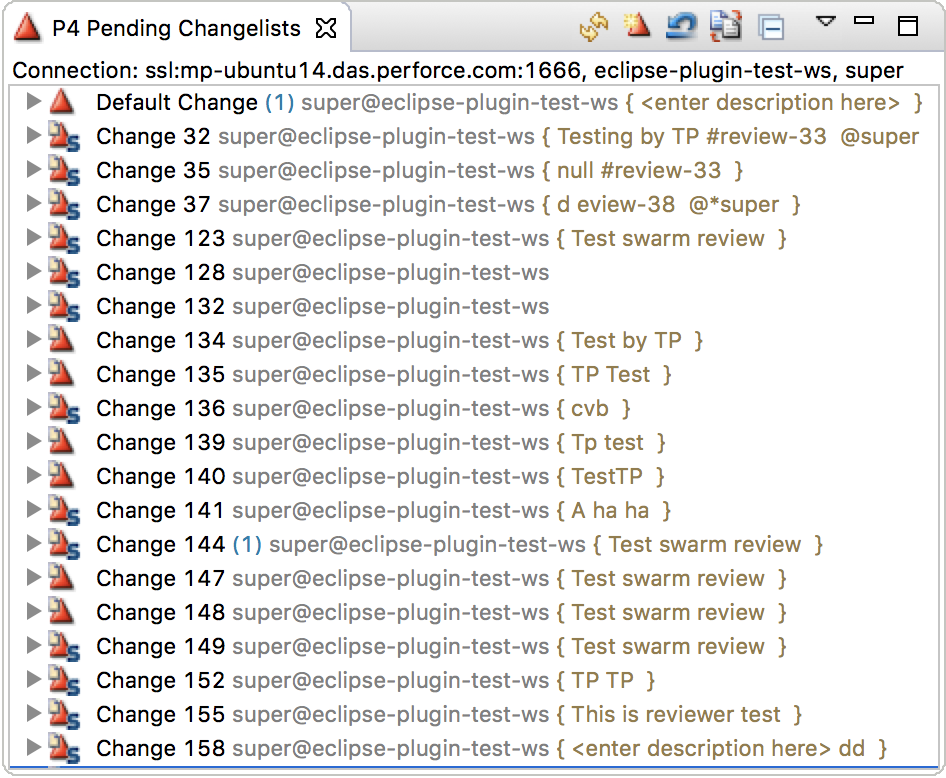Click the shelved icon of Change 32

coord(64,137)
